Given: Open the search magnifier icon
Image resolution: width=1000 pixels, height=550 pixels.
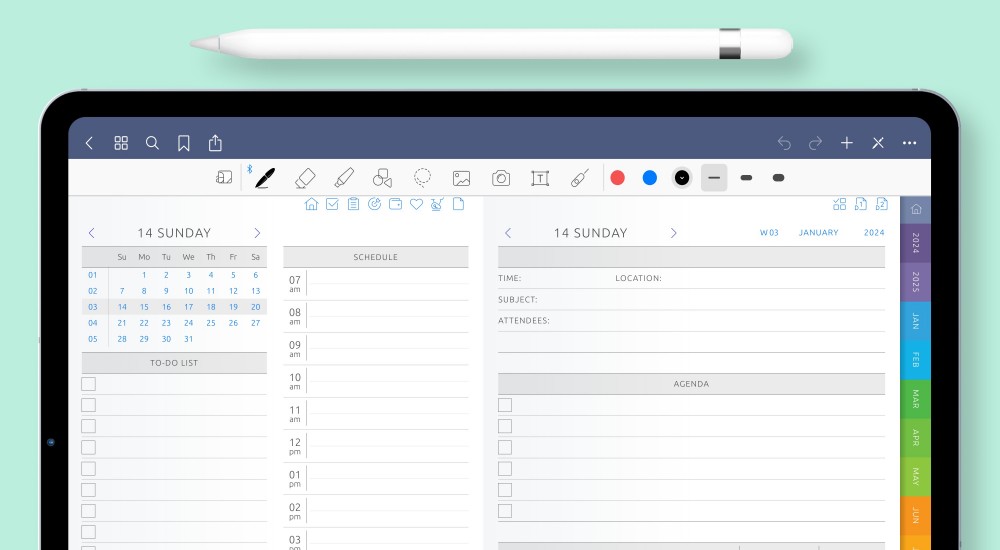Looking at the screenshot, I should tap(152, 143).
